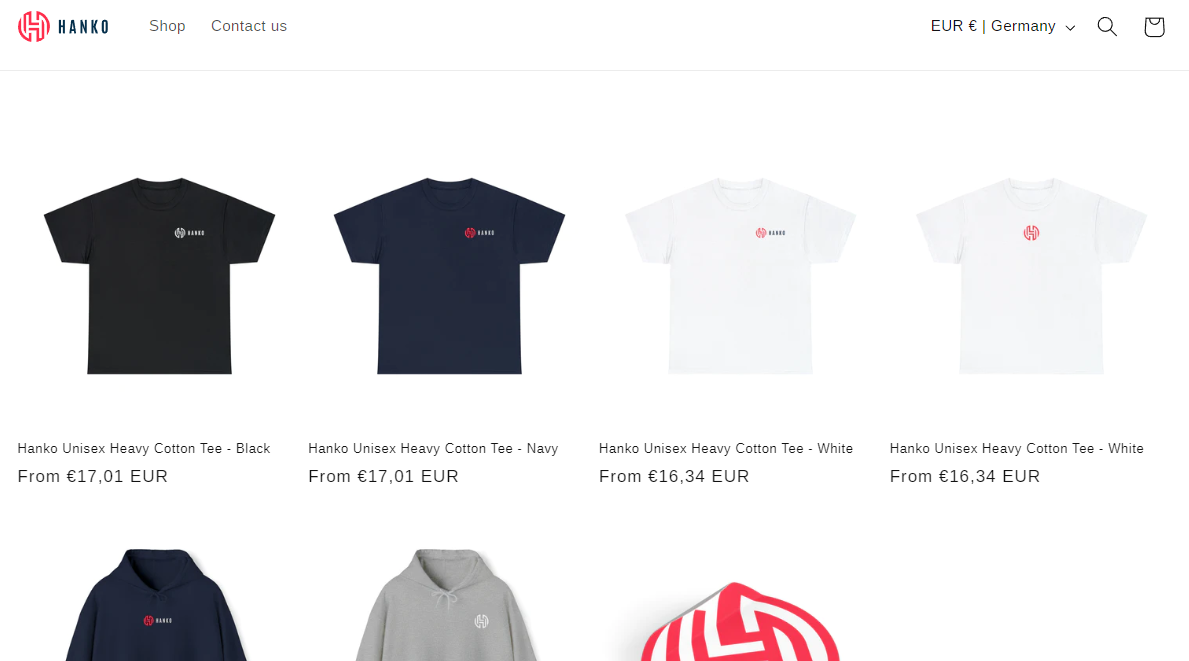Screen dimensions: 1189x661
Task: Select white tee with Hanko wordmark logo
Action: coord(740,275)
